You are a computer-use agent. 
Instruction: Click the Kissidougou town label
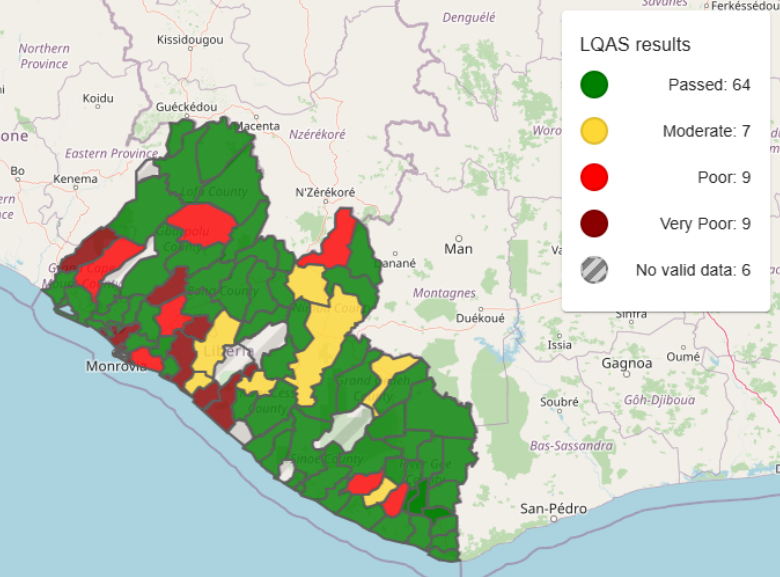pyautogui.click(x=190, y=40)
